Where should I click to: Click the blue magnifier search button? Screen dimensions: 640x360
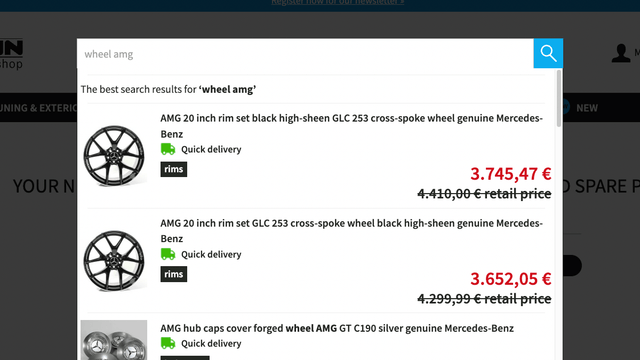(x=548, y=53)
